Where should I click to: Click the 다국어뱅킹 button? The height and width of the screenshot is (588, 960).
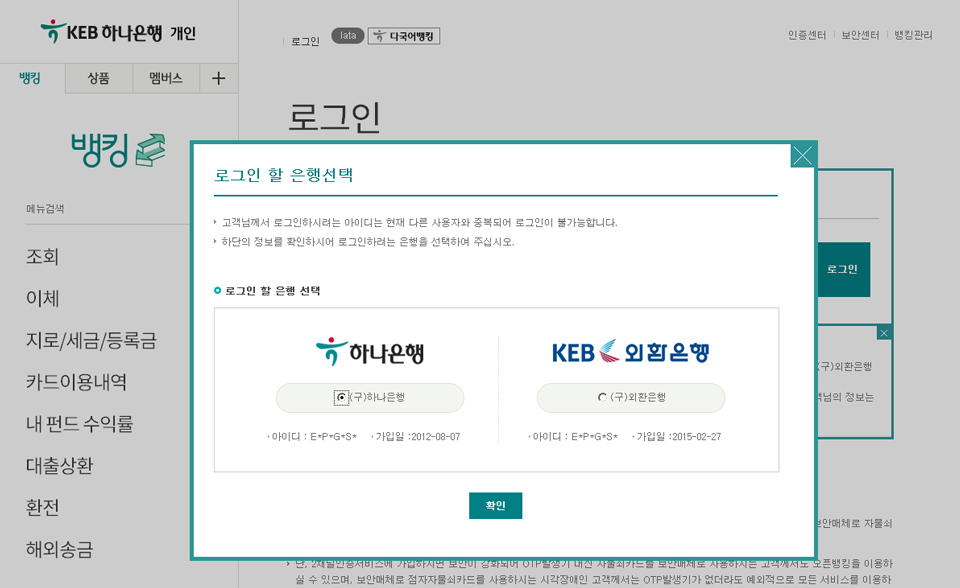coord(403,36)
